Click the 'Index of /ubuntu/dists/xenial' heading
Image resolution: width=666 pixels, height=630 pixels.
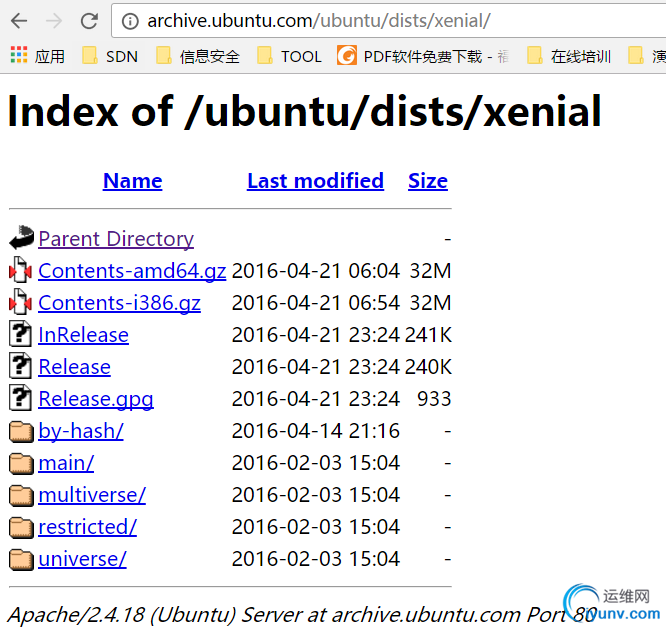click(x=305, y=111)
